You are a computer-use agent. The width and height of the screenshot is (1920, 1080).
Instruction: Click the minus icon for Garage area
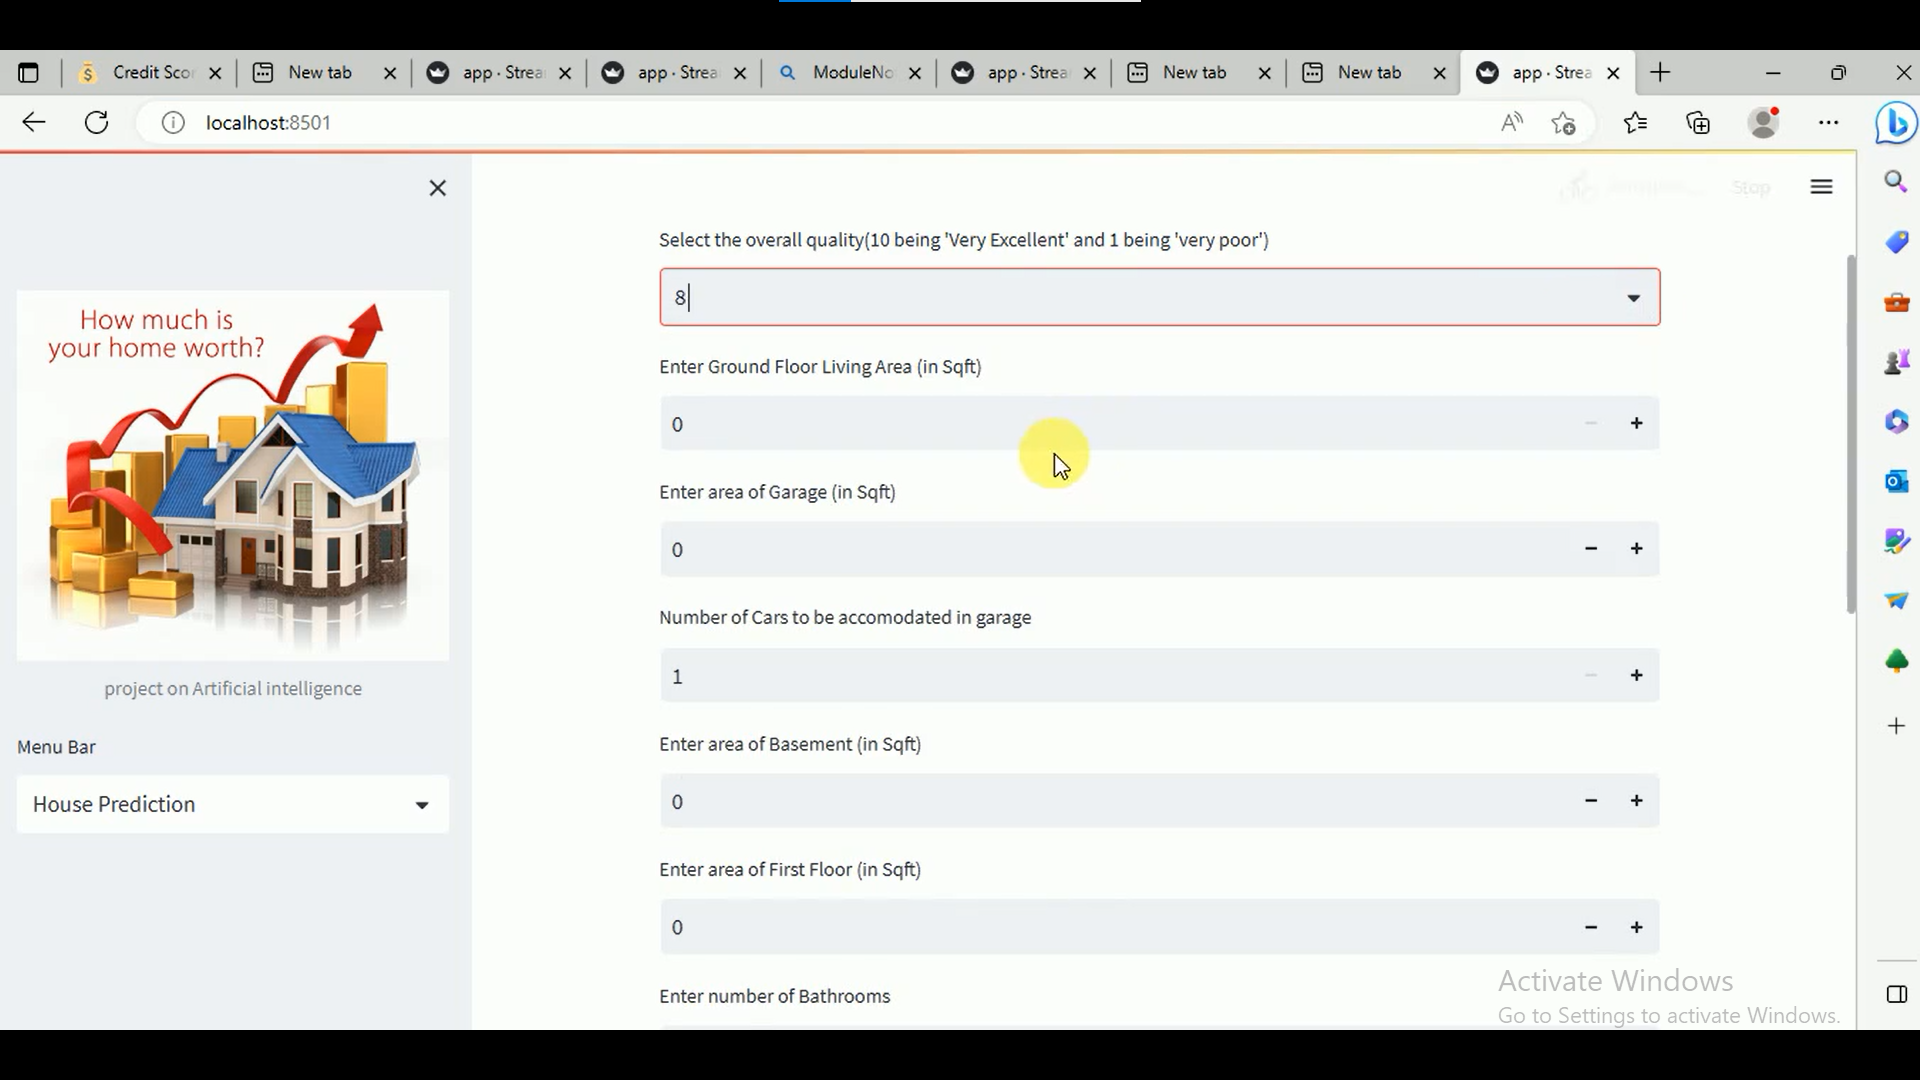1592,549
